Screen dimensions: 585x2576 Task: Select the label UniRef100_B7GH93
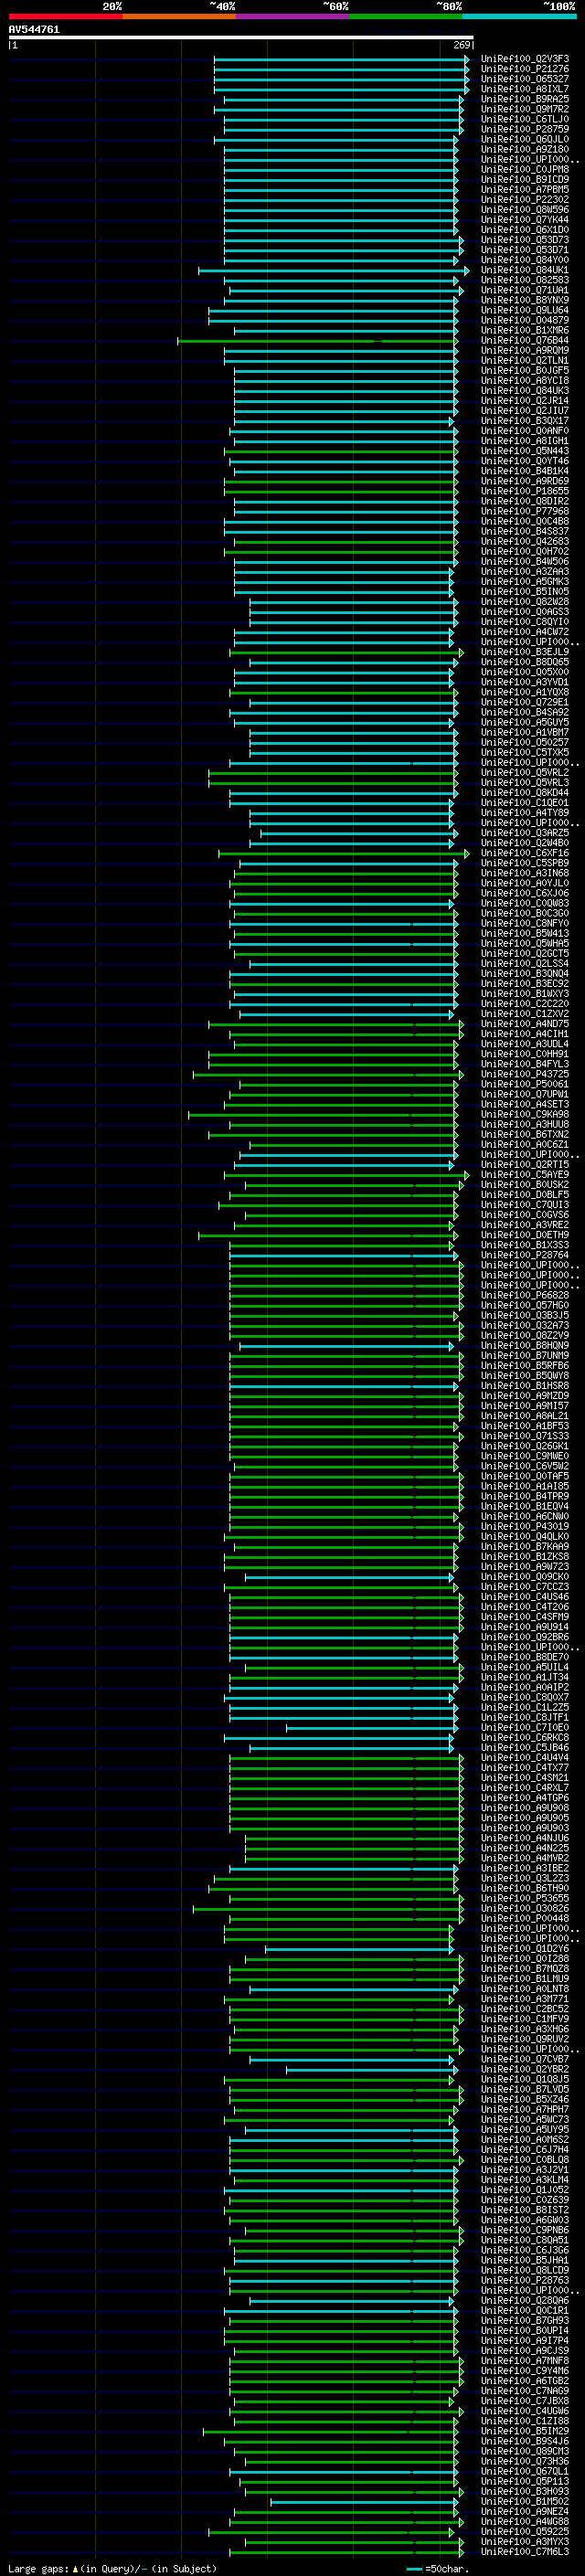coord(525,2320)
